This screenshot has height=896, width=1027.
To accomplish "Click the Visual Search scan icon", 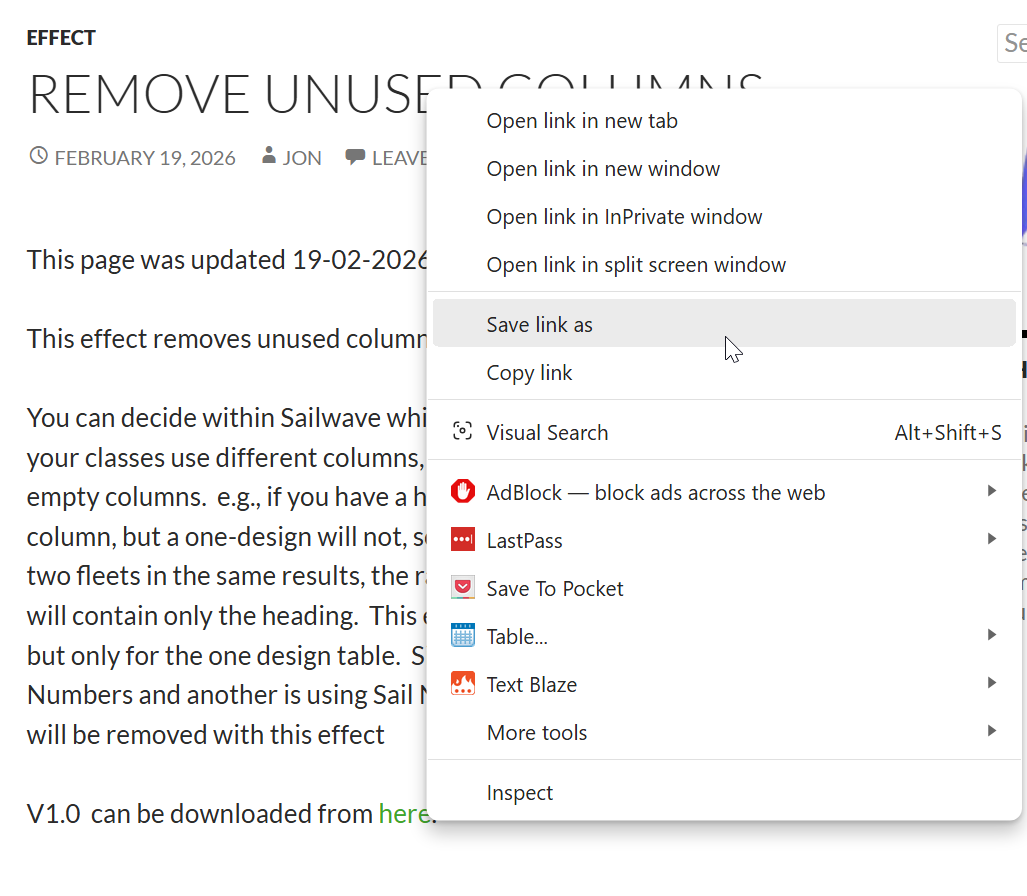I will tap(462, 432).
